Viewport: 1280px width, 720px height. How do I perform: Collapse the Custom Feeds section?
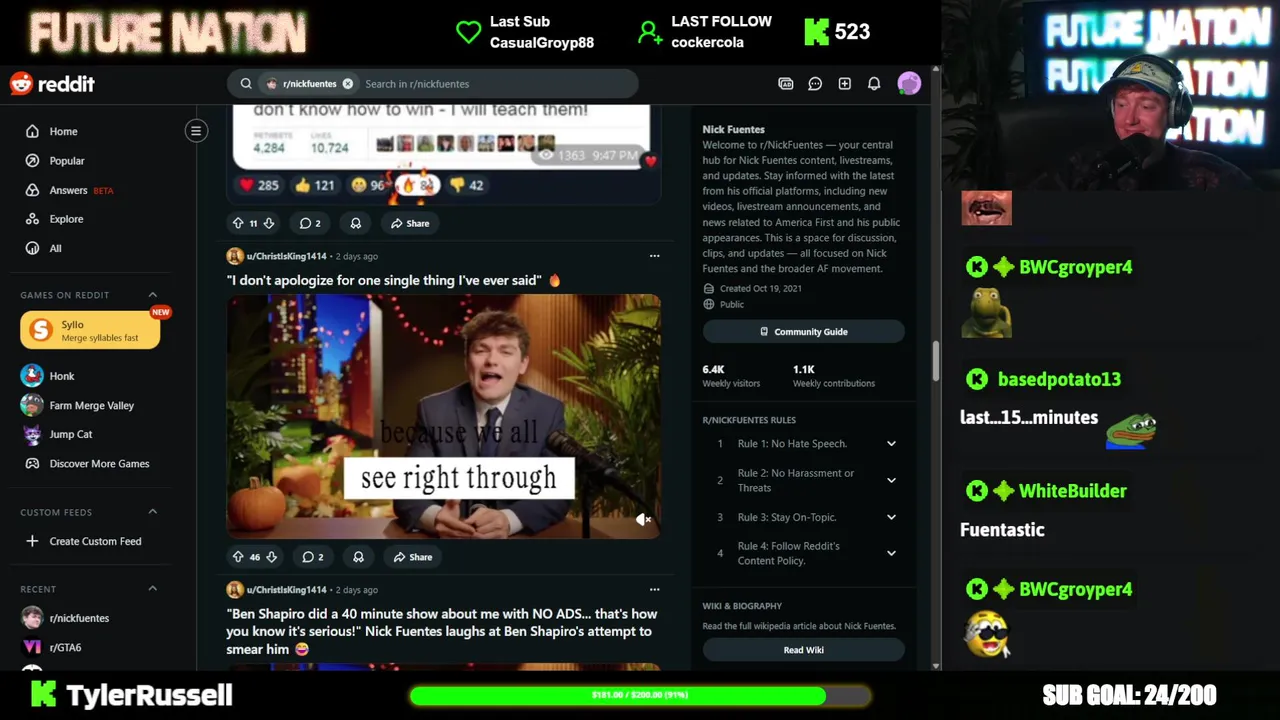[153, 512]
